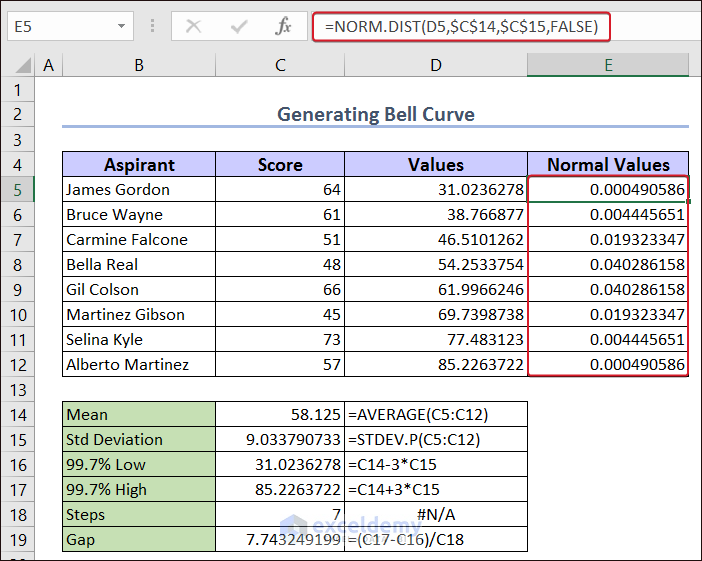The width and height of the screenshot is (702, 561).
Task: Select the Std Deviation label cell
Action: coord(138,439)
